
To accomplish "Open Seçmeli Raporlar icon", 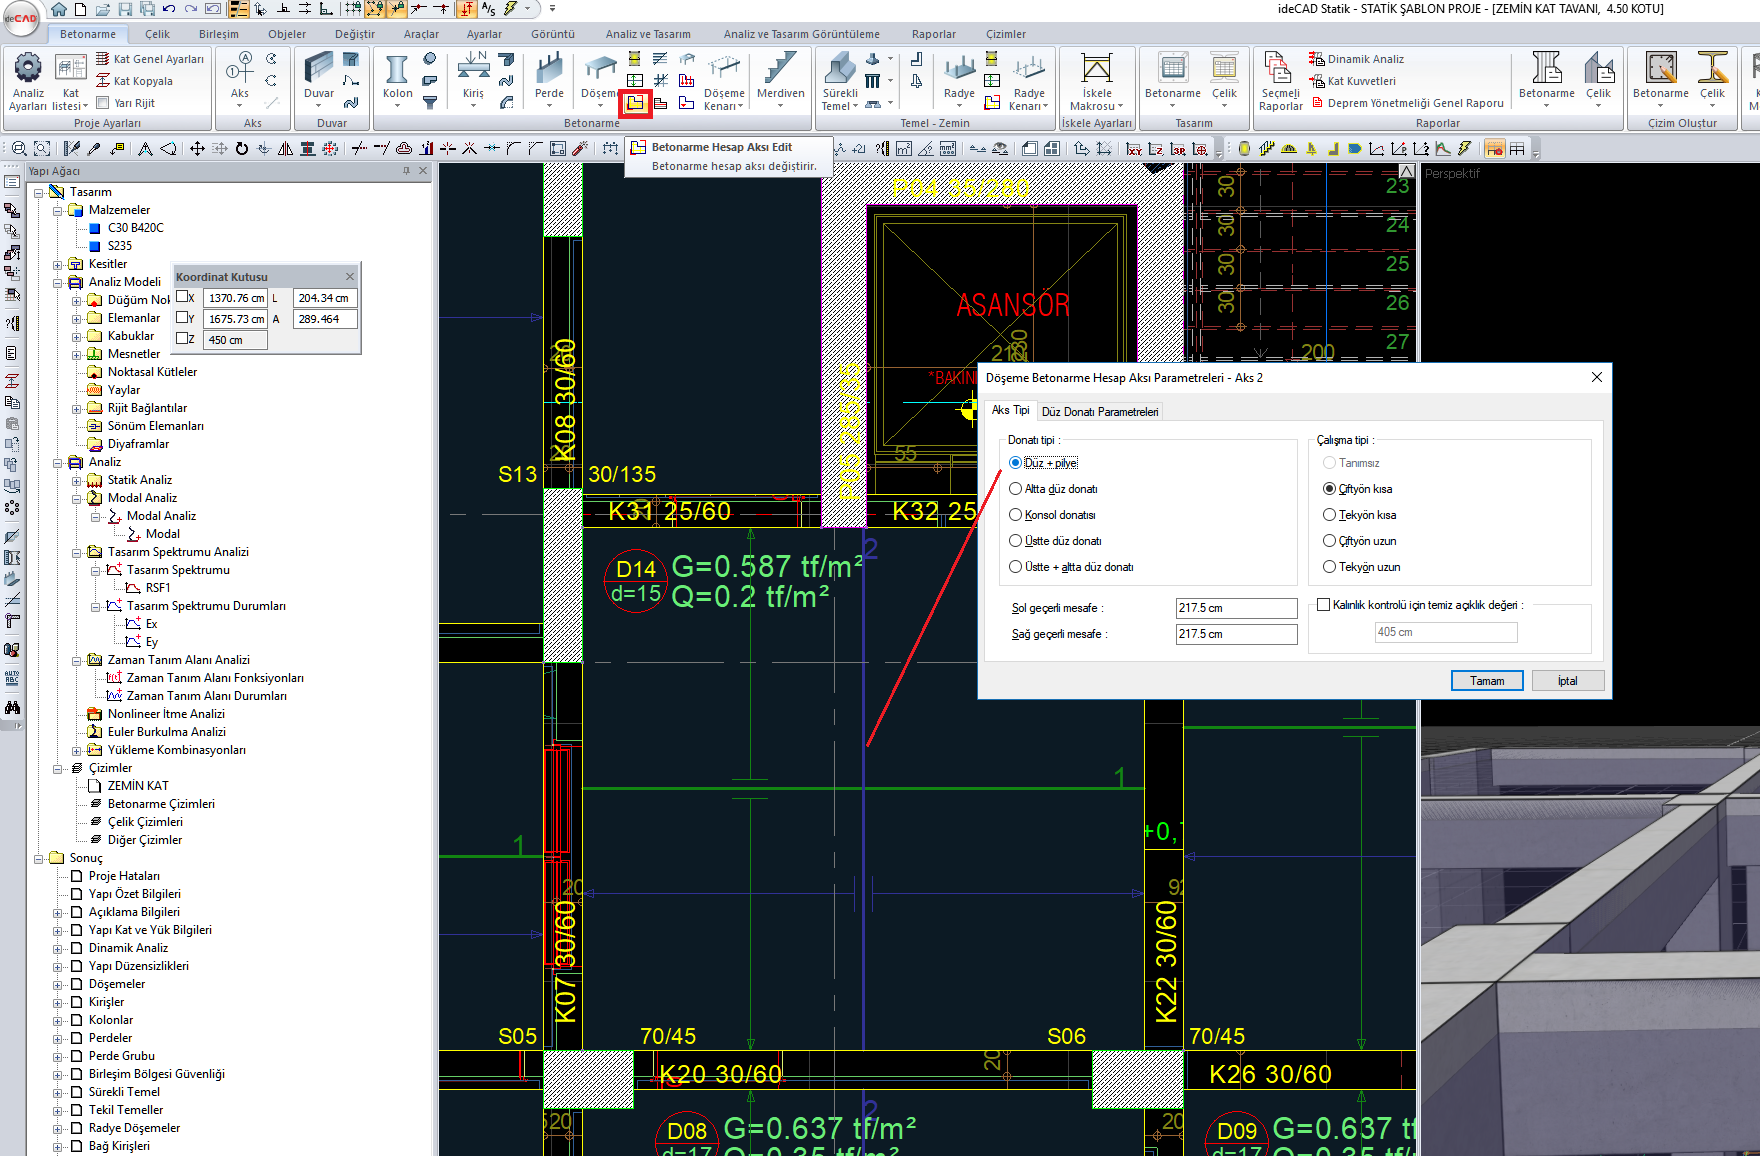I will coord(1280,82).
